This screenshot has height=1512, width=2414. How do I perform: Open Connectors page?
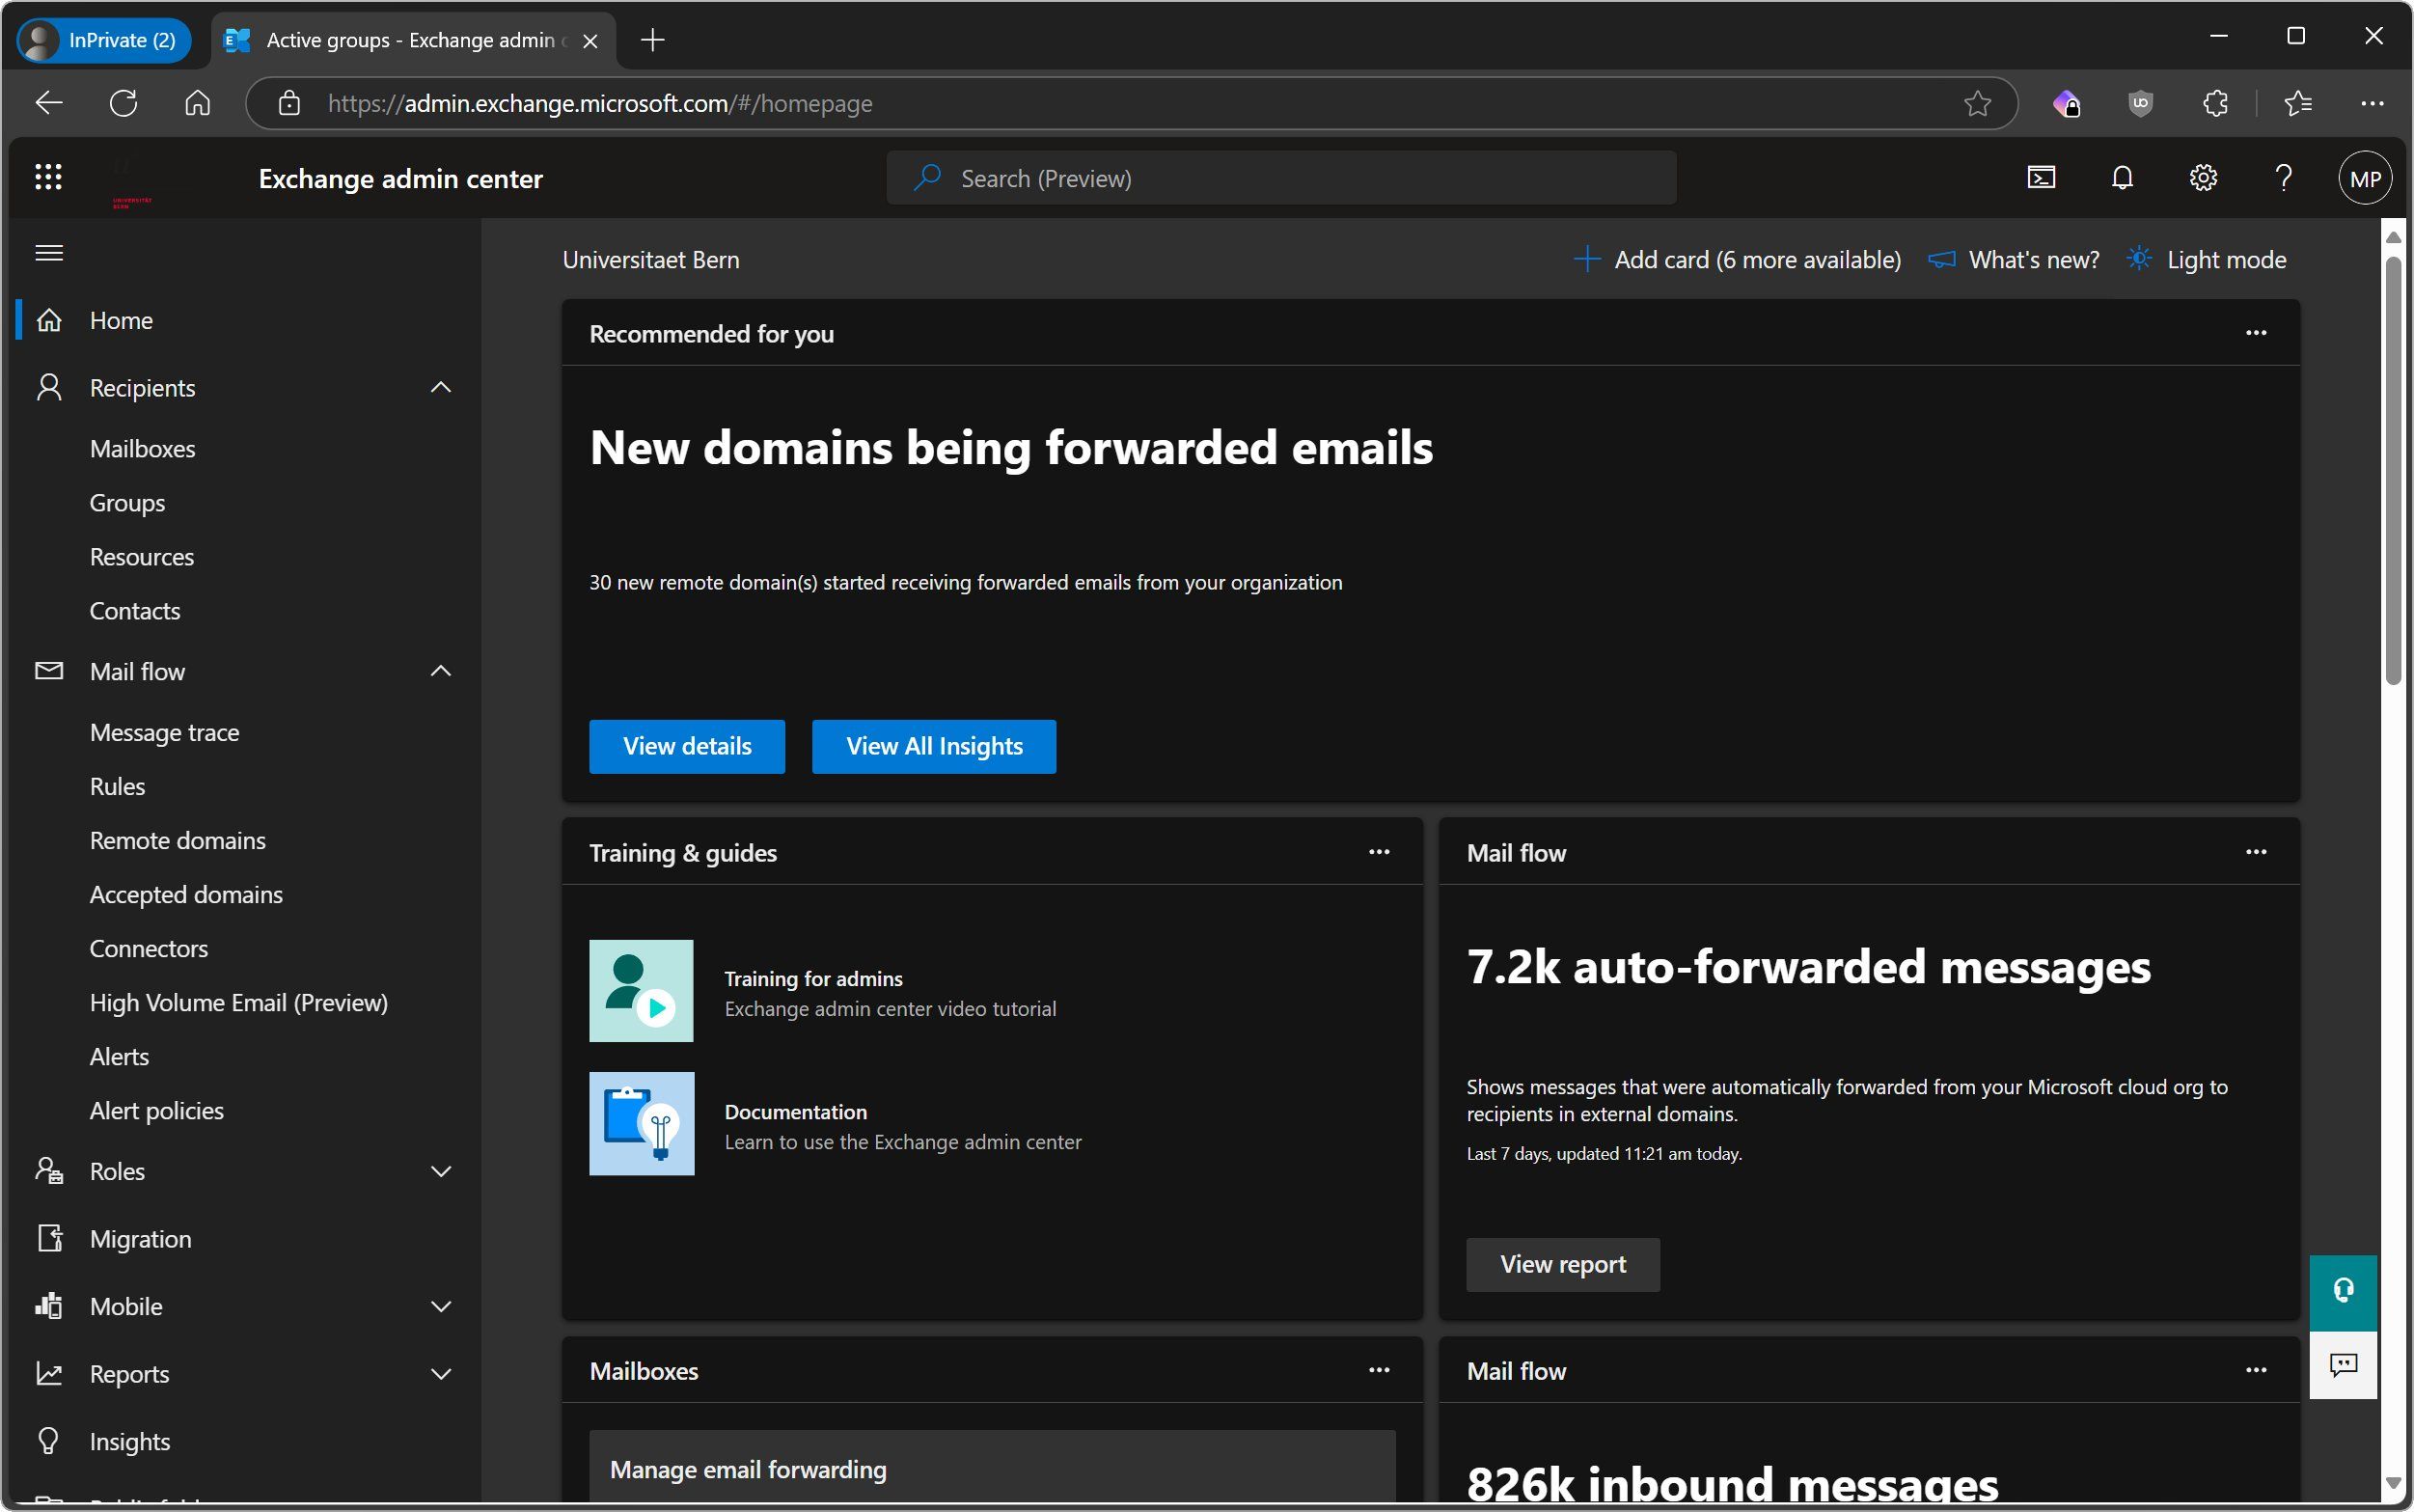point(149,949)
